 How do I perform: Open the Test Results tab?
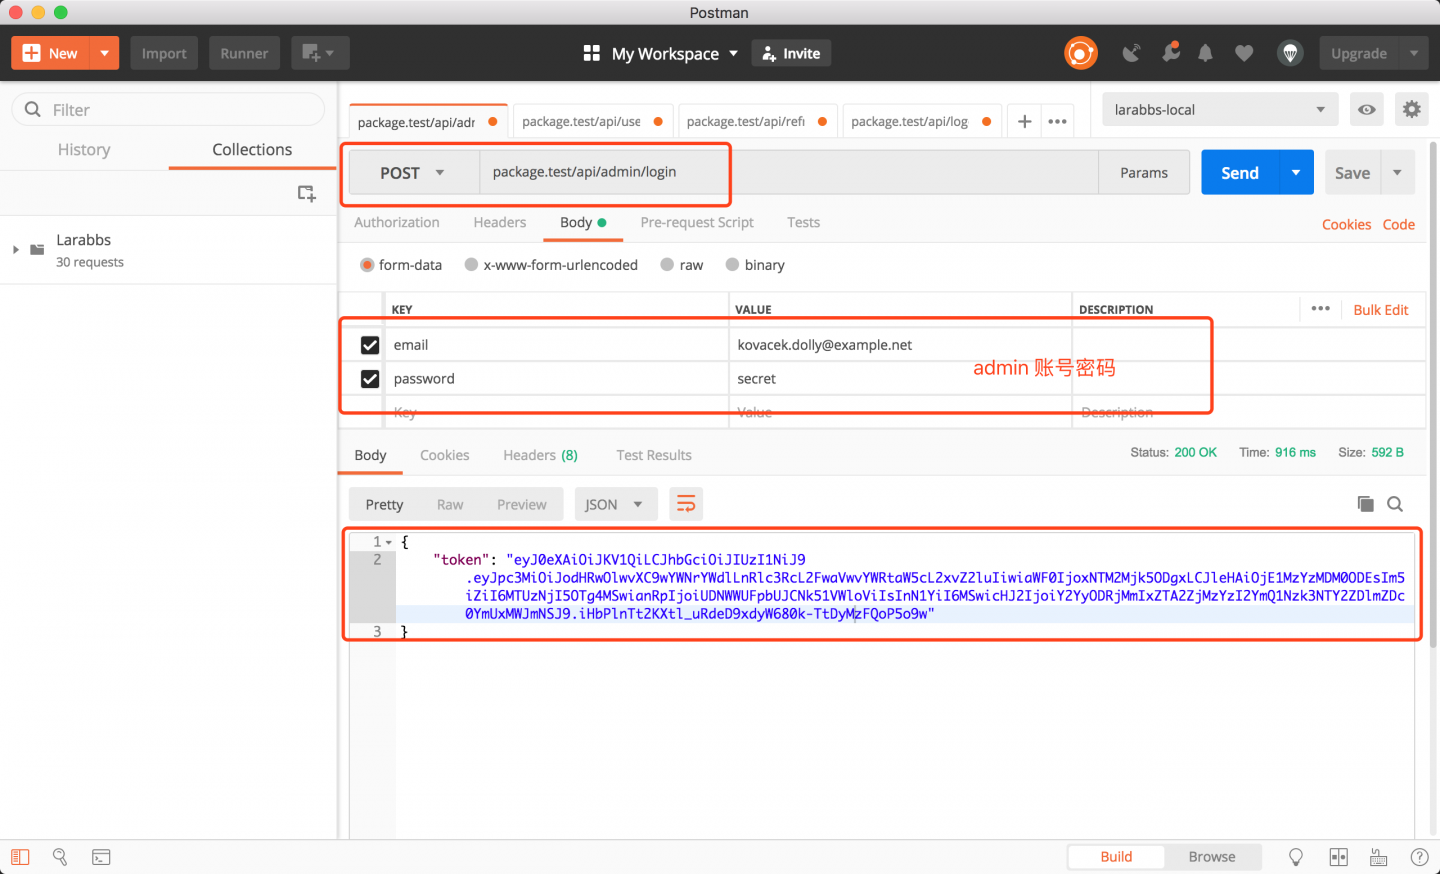[654, 455]
